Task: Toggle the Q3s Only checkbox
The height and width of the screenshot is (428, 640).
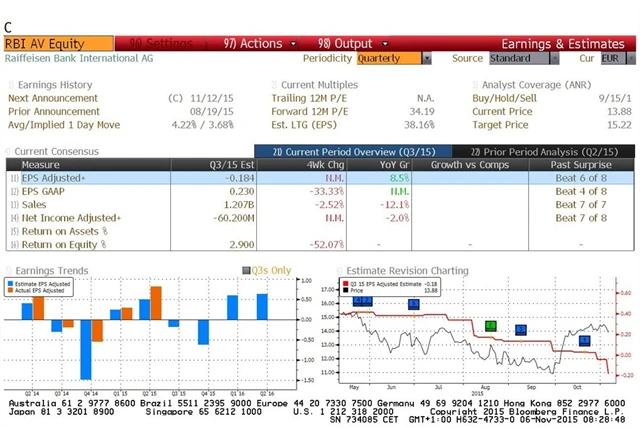Action: pos(245,270)
